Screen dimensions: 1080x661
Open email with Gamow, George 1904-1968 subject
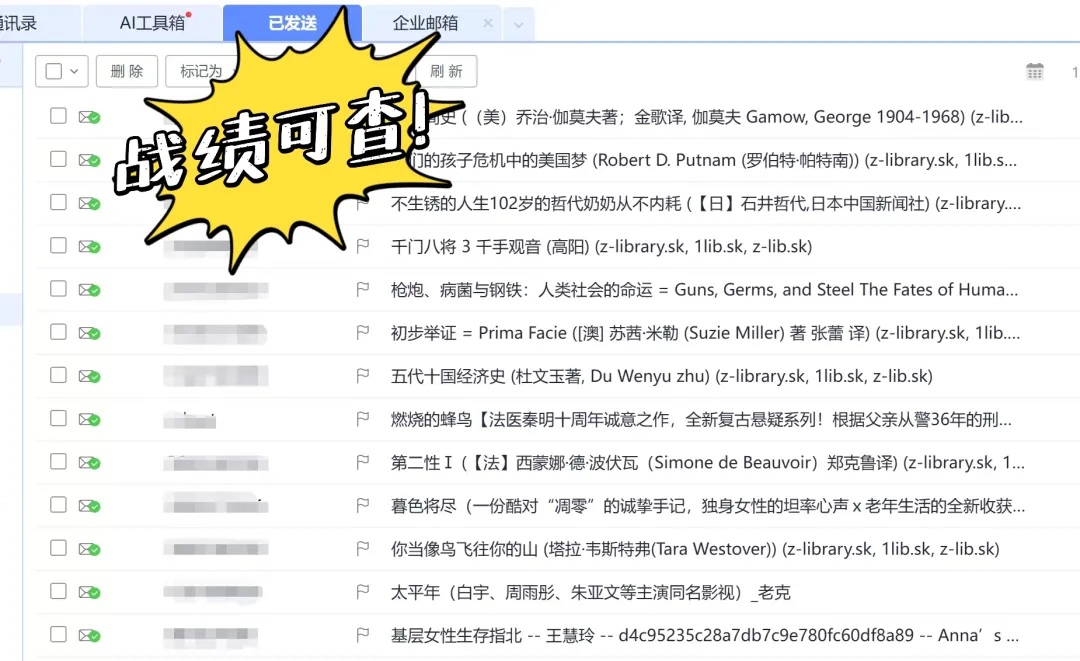point(723,117)
